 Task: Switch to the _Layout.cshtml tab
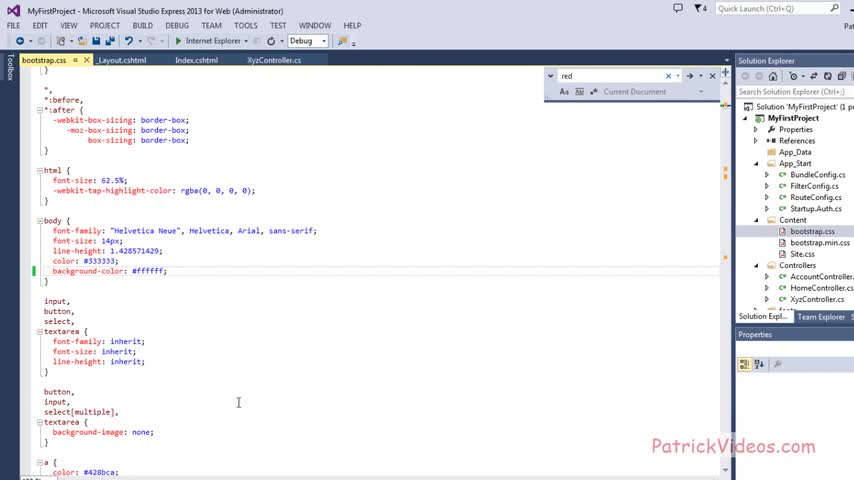click(x=121, y=60)
